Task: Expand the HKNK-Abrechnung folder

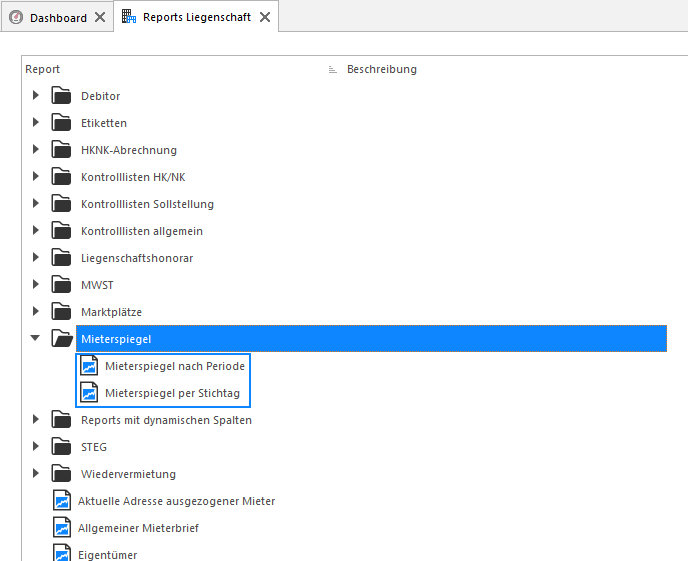Action: [36, 149]
